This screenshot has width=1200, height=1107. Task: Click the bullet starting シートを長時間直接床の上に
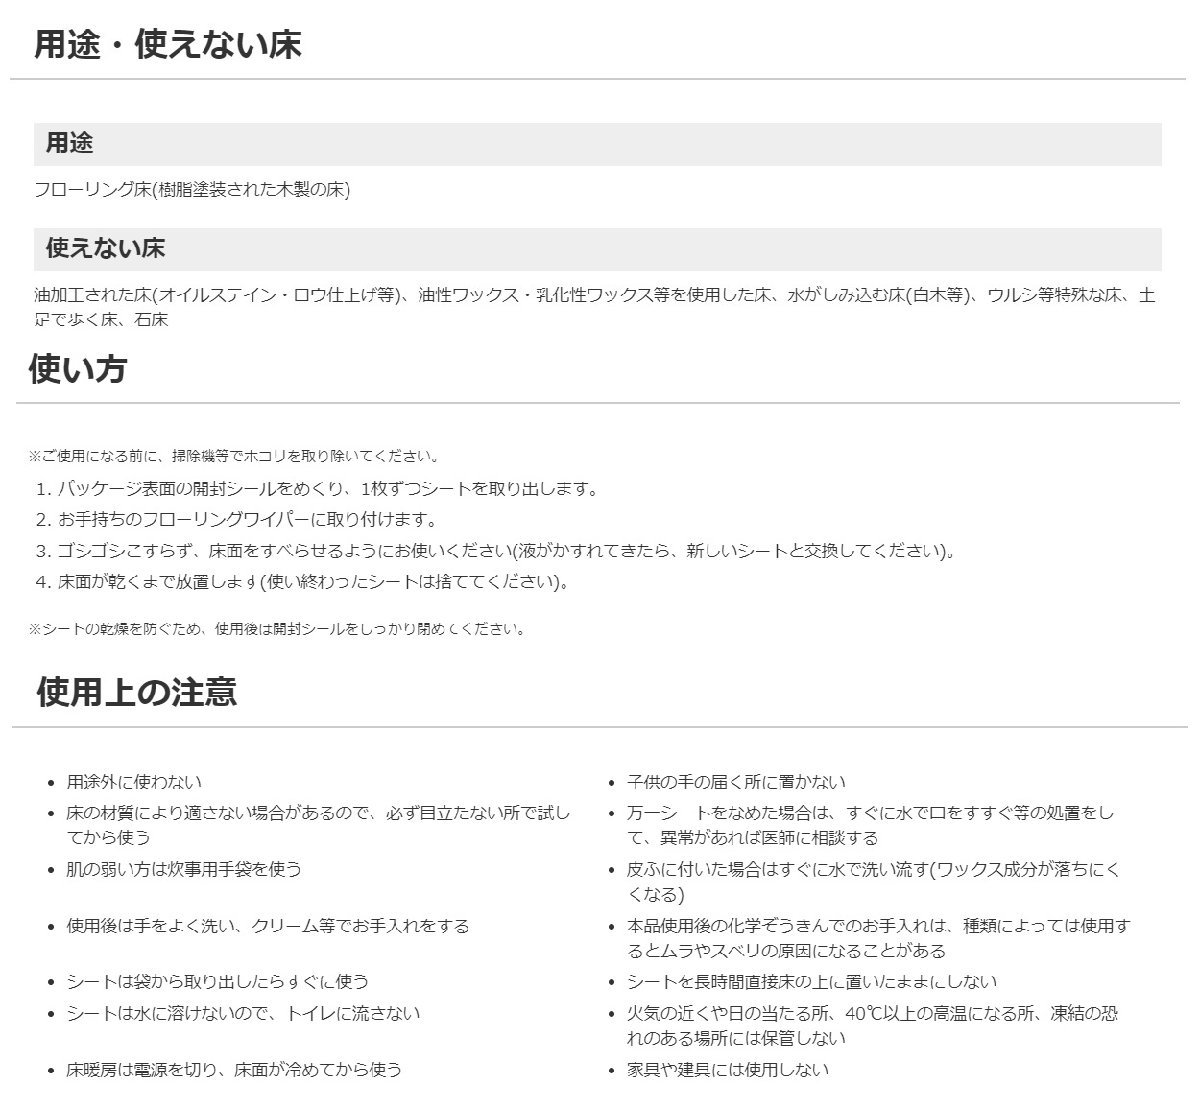pyautogui.click(x=812, y=982)
